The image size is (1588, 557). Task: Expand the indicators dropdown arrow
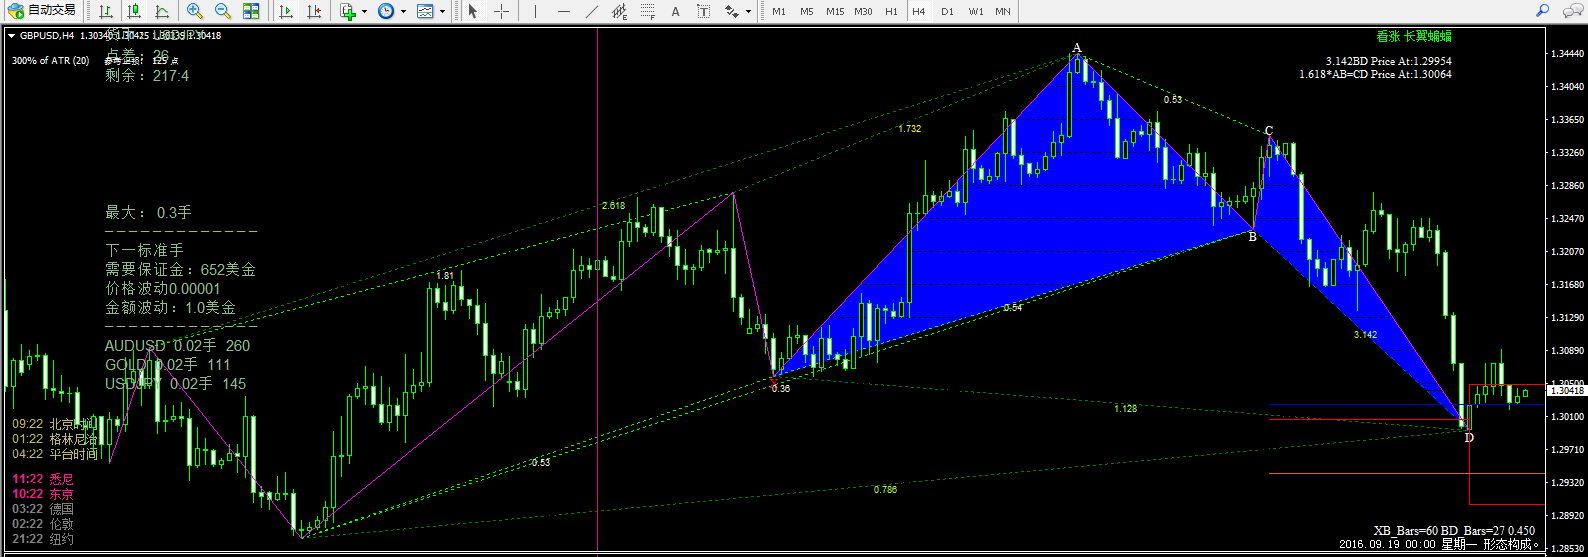[x=364, y=12]
